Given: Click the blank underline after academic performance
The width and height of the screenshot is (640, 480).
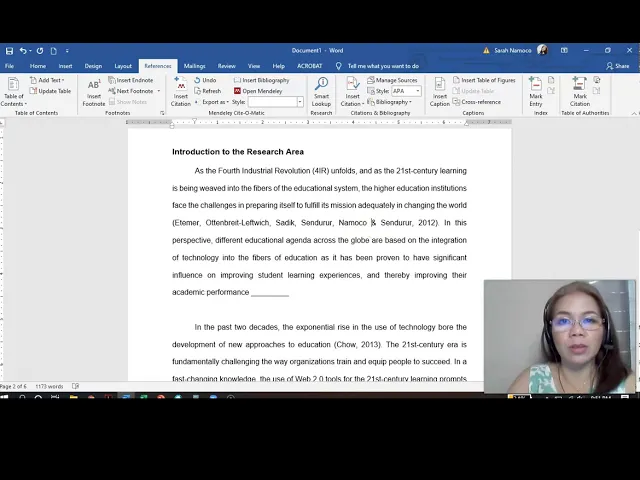Looking at the screenshot, I should click(270, 293).
